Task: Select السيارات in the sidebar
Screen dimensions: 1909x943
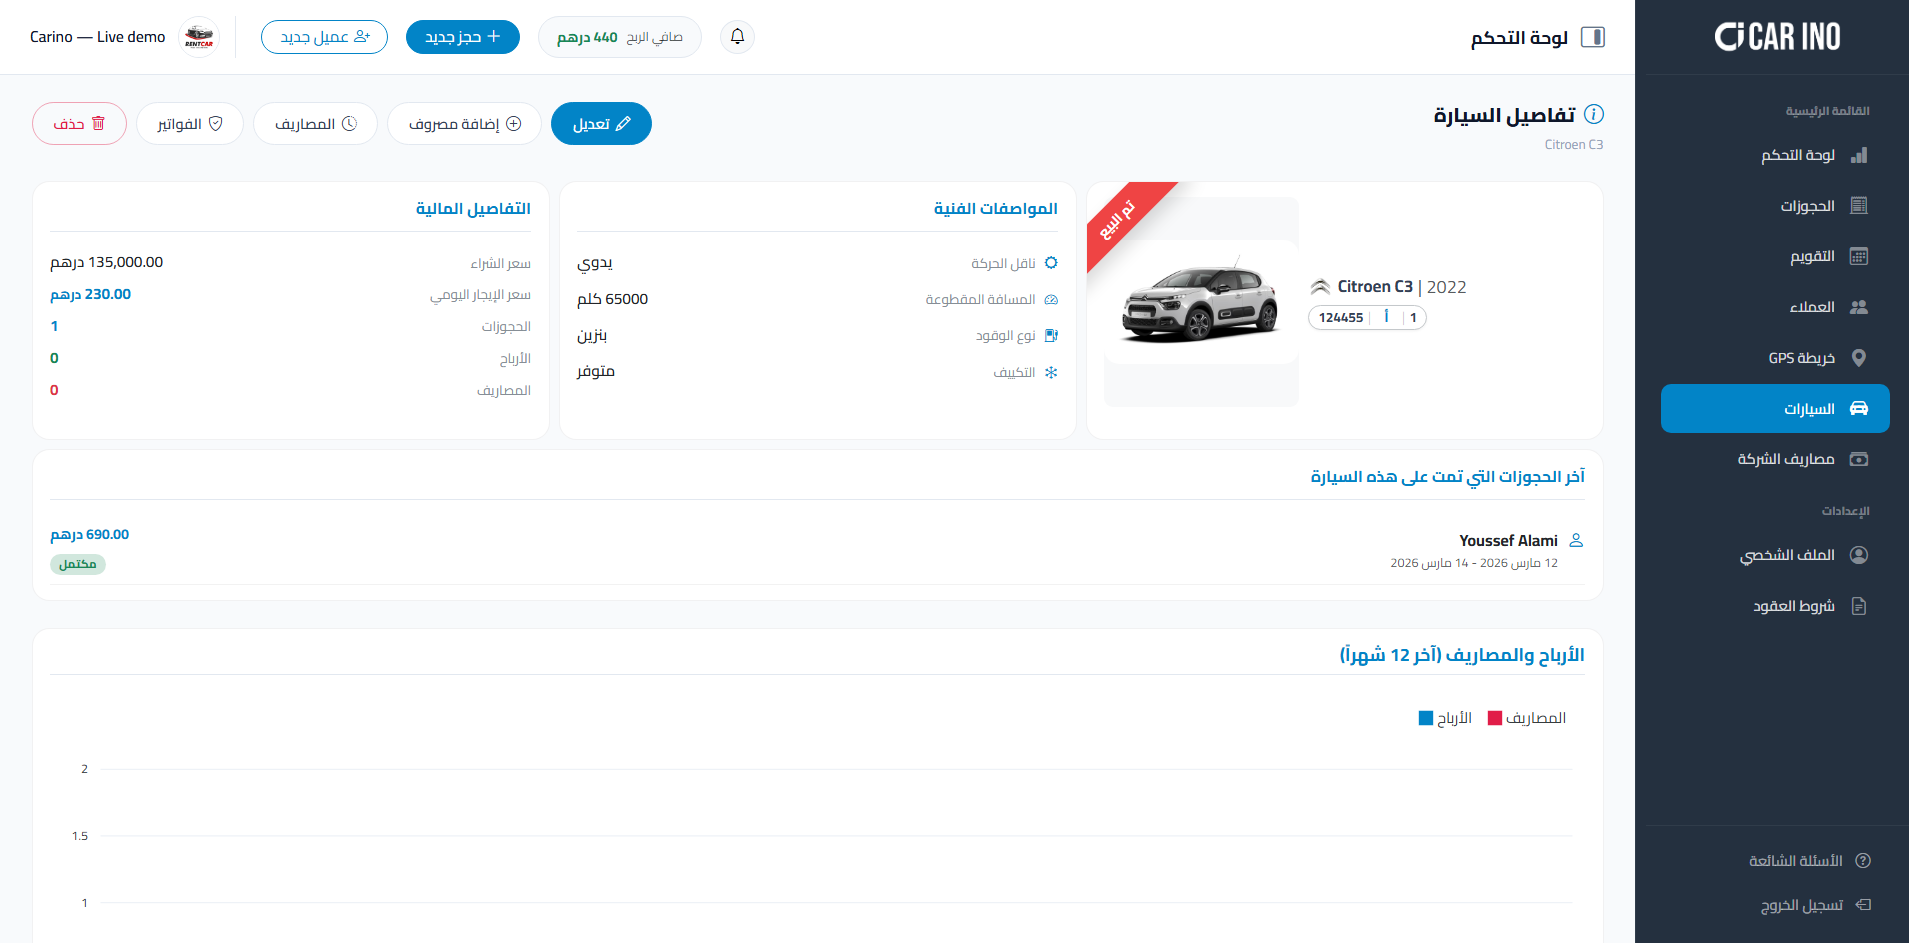Action: (1775, 408)
